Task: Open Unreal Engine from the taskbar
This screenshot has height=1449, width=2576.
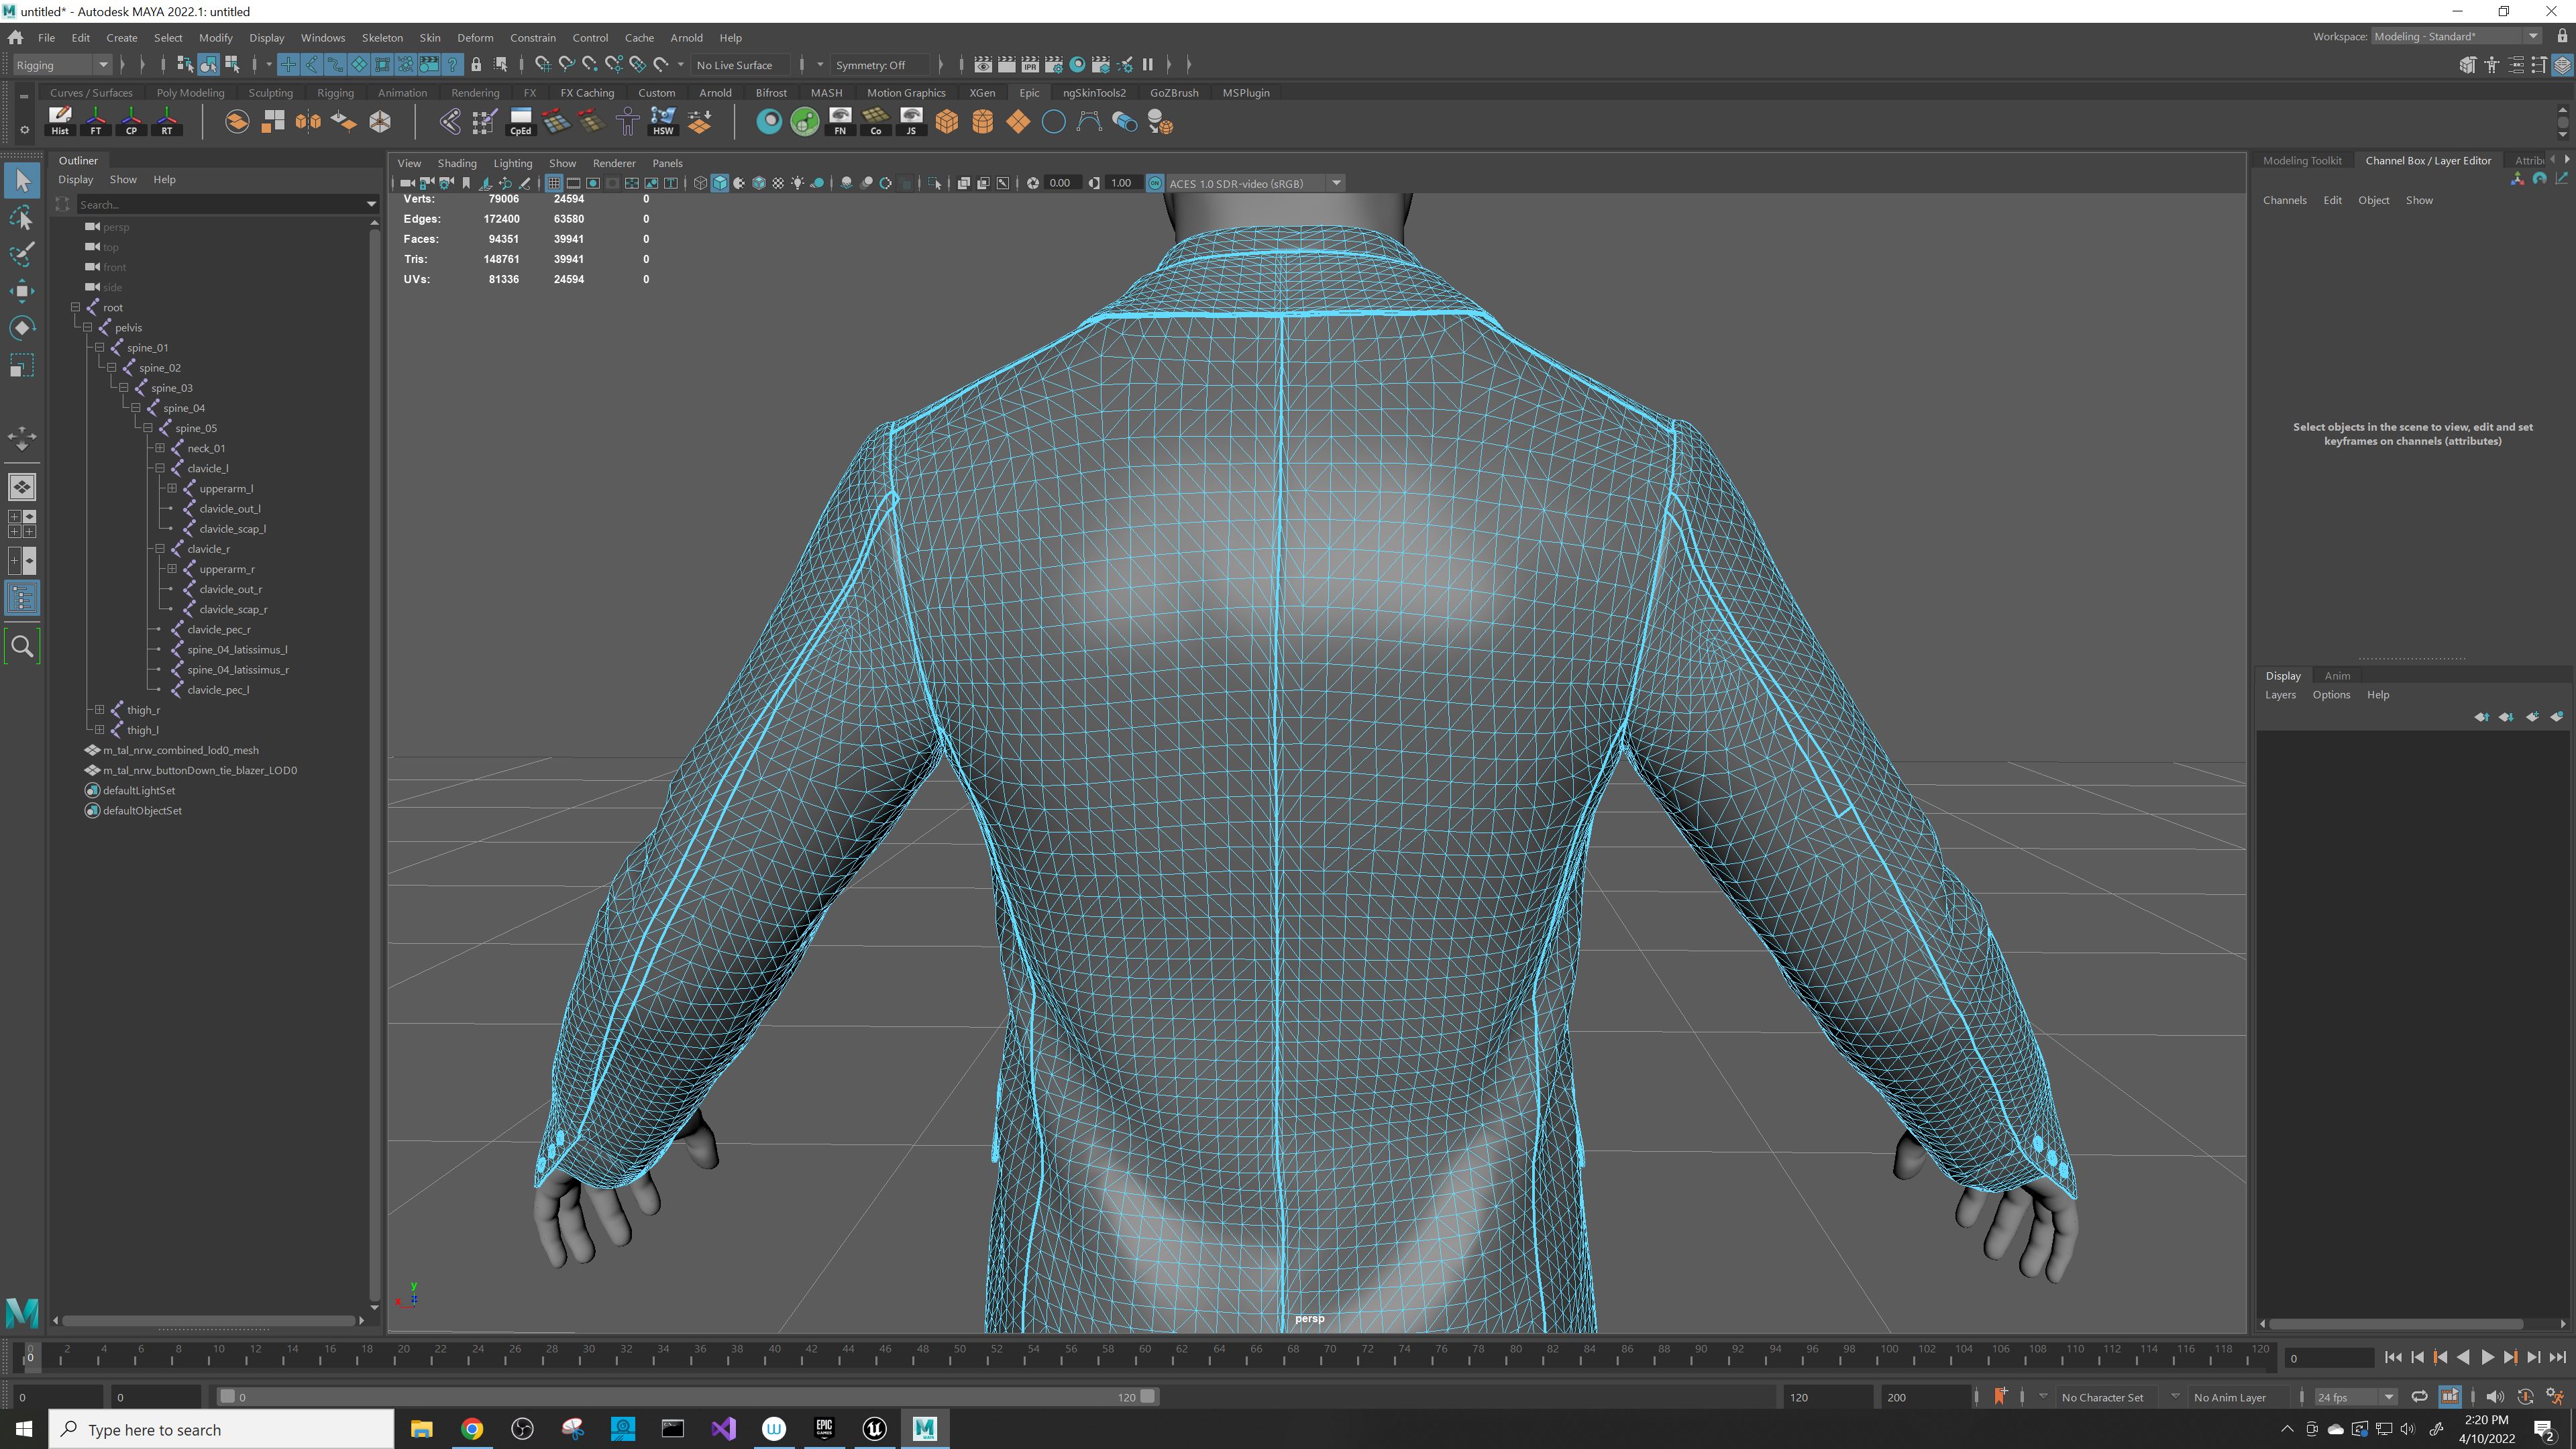Action: pyautogui.click(x=874, y=1429)
